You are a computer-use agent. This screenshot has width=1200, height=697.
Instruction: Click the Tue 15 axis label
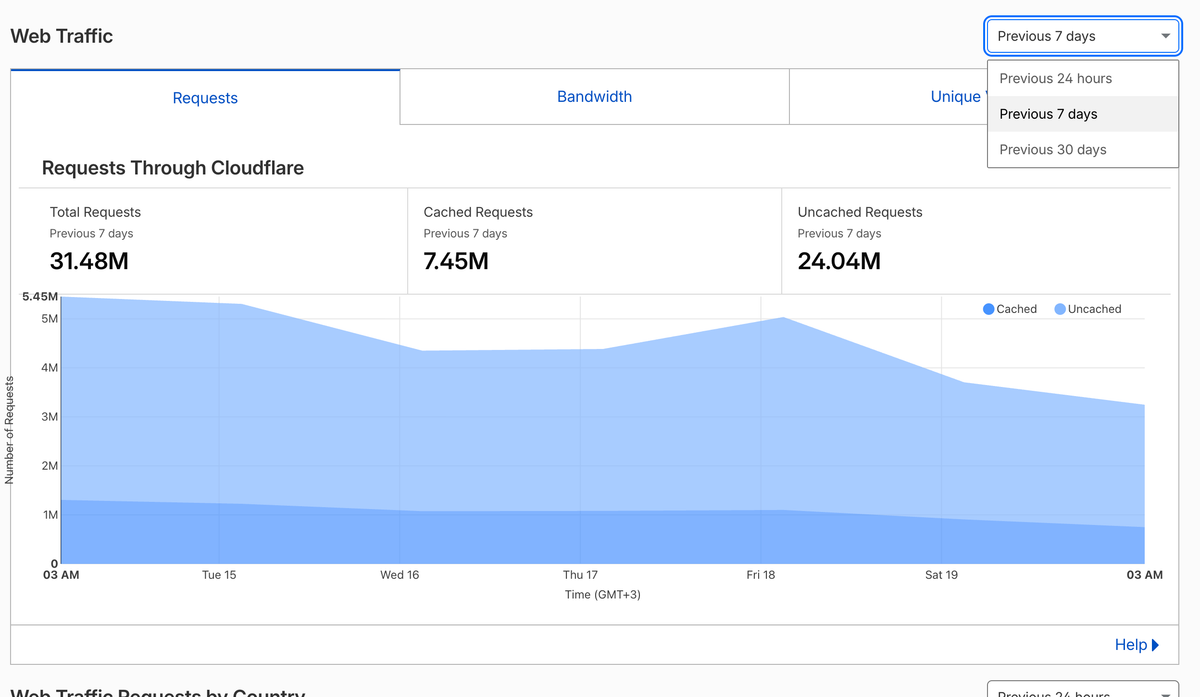pos(219,575)
